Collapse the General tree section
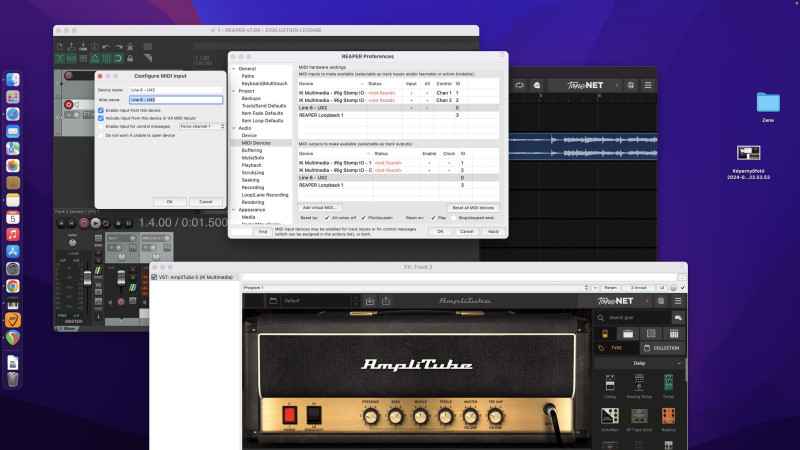Viewport: 800px width, 450px height. [234, 68]
